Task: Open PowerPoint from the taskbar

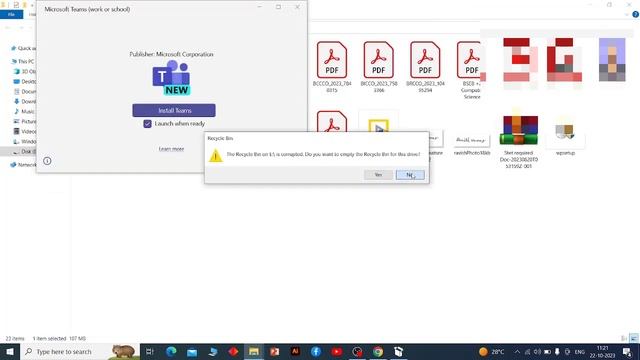Action: coord(275,351)
